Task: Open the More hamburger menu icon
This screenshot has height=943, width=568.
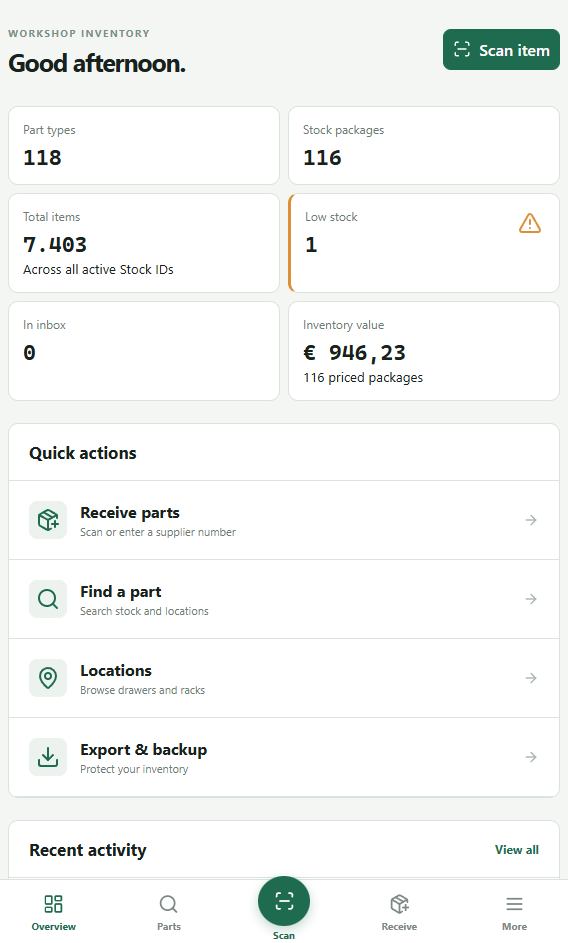Action: [x=514, y=904]
